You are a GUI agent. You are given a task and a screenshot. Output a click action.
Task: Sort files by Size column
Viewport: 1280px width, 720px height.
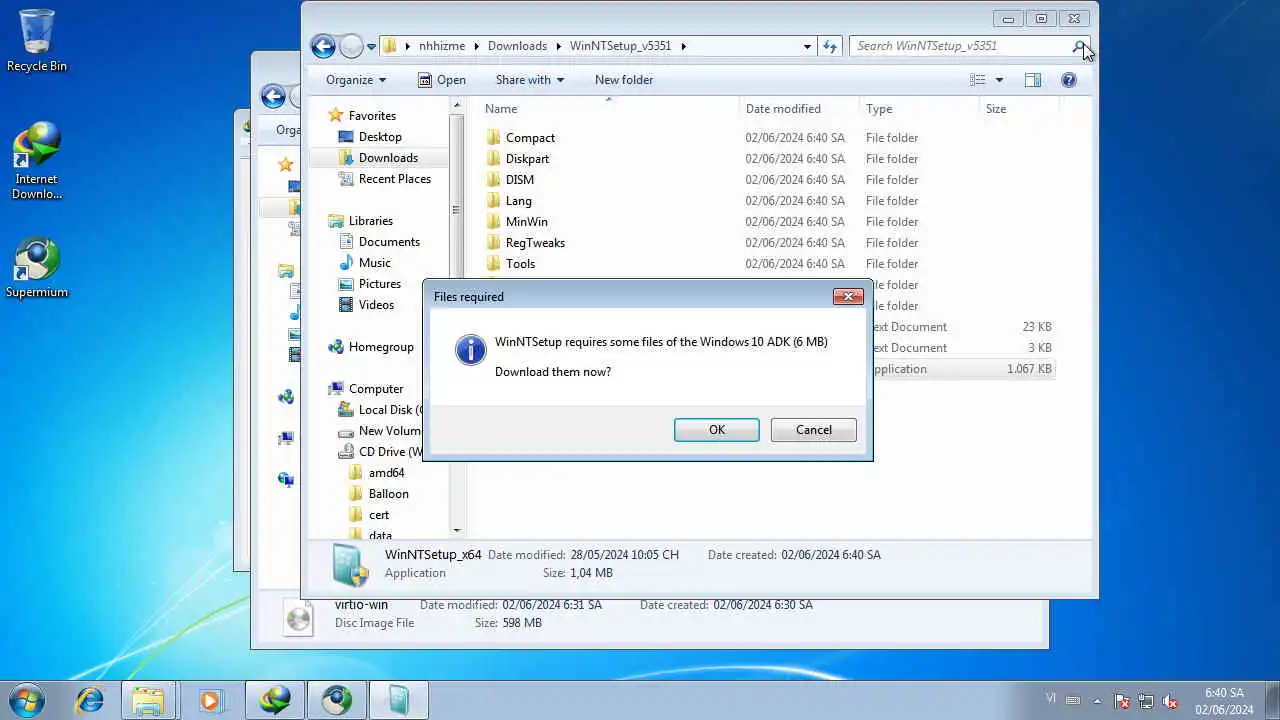tap(1018, 109)
